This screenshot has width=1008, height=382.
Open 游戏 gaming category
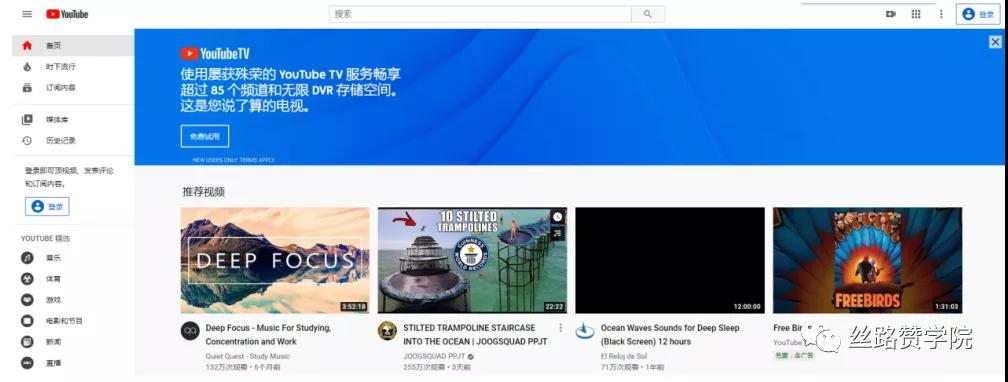(x=73, y=300)
